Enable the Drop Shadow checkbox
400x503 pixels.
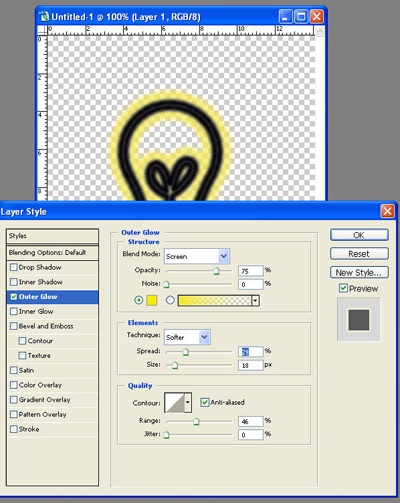point(14,267)
